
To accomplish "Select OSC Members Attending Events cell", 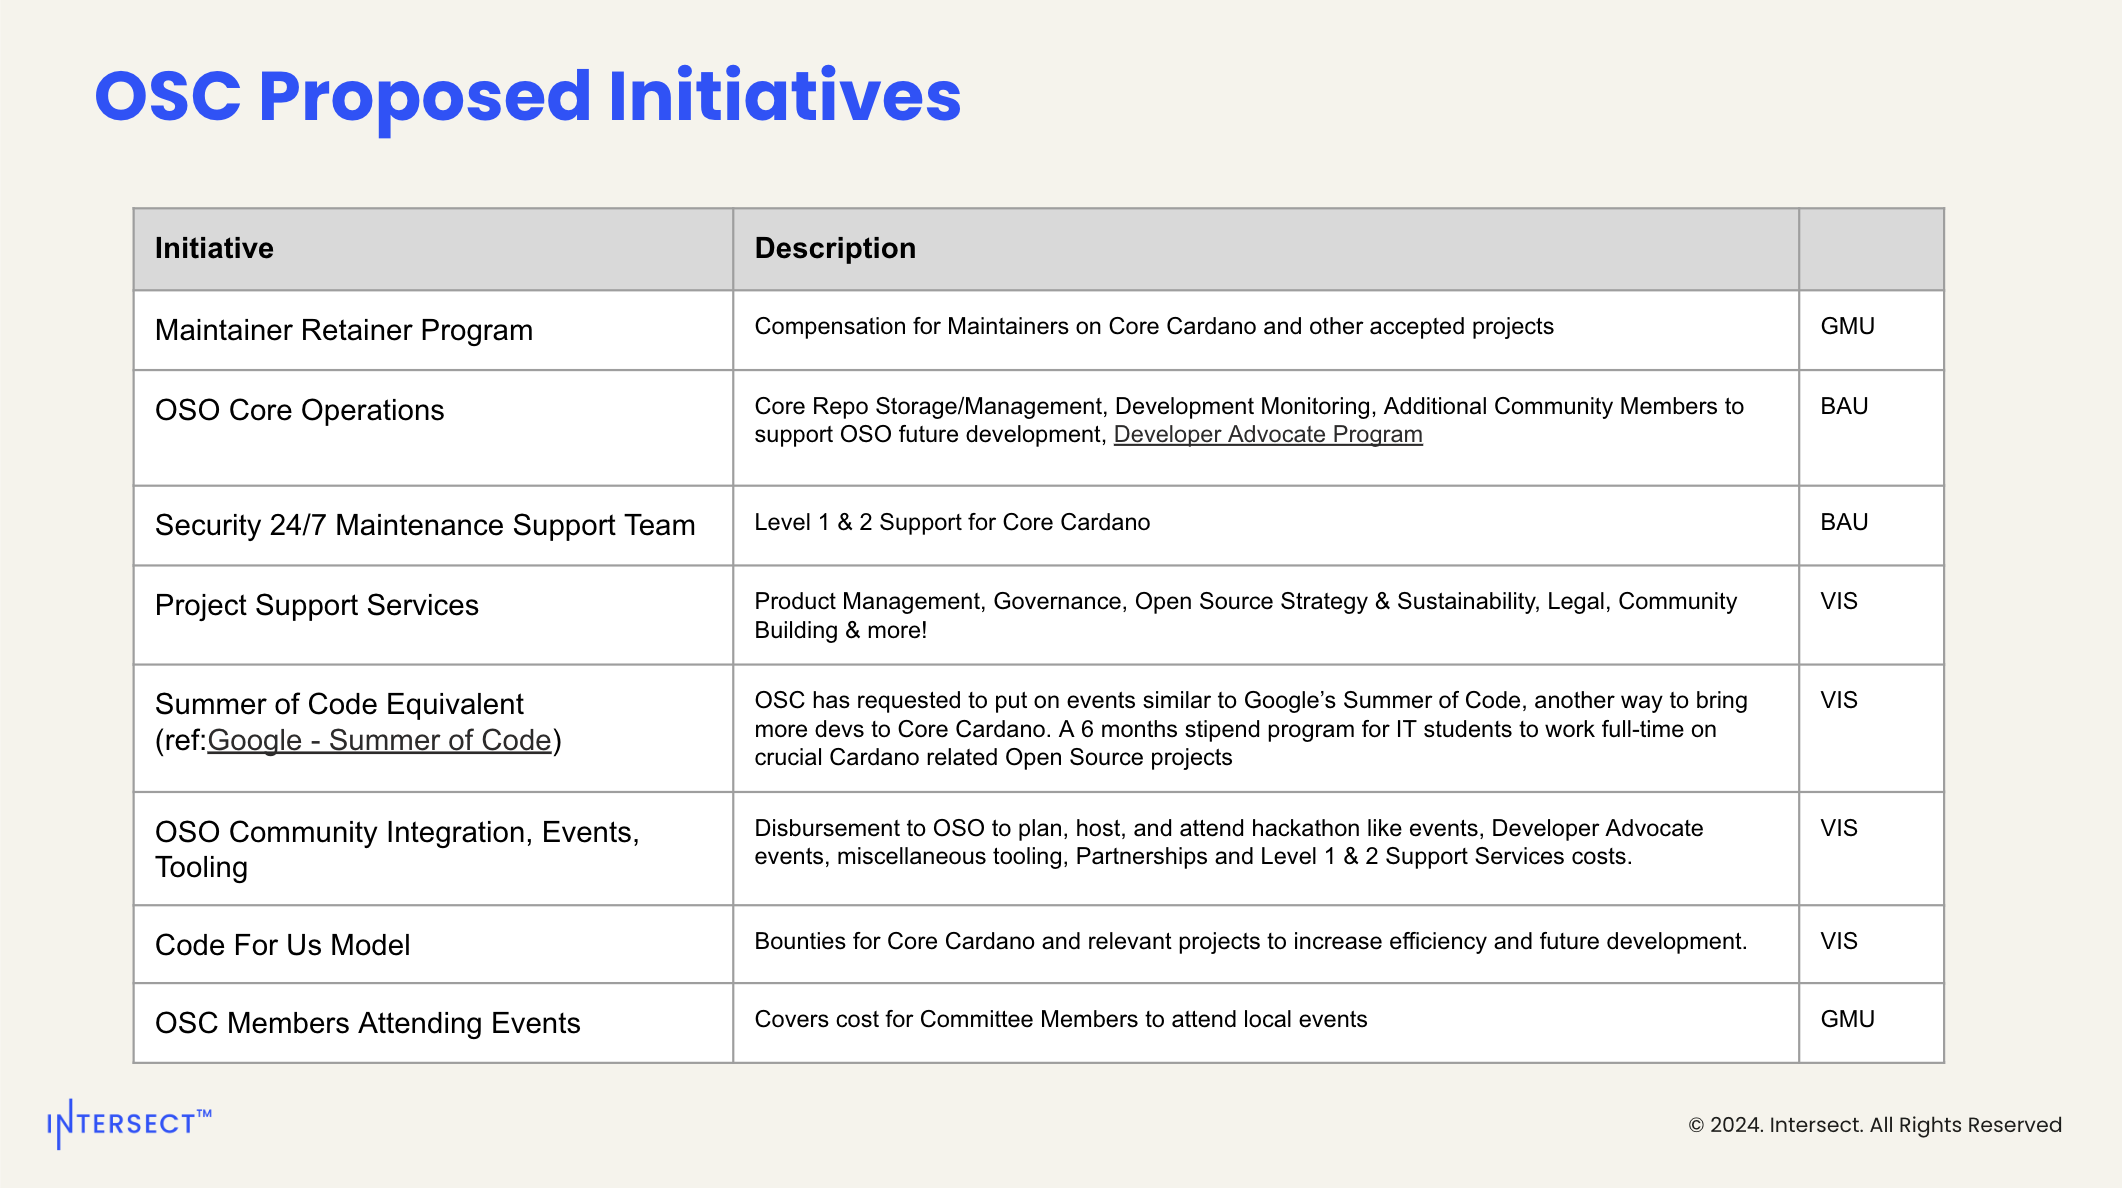I will pos(367,1024).
